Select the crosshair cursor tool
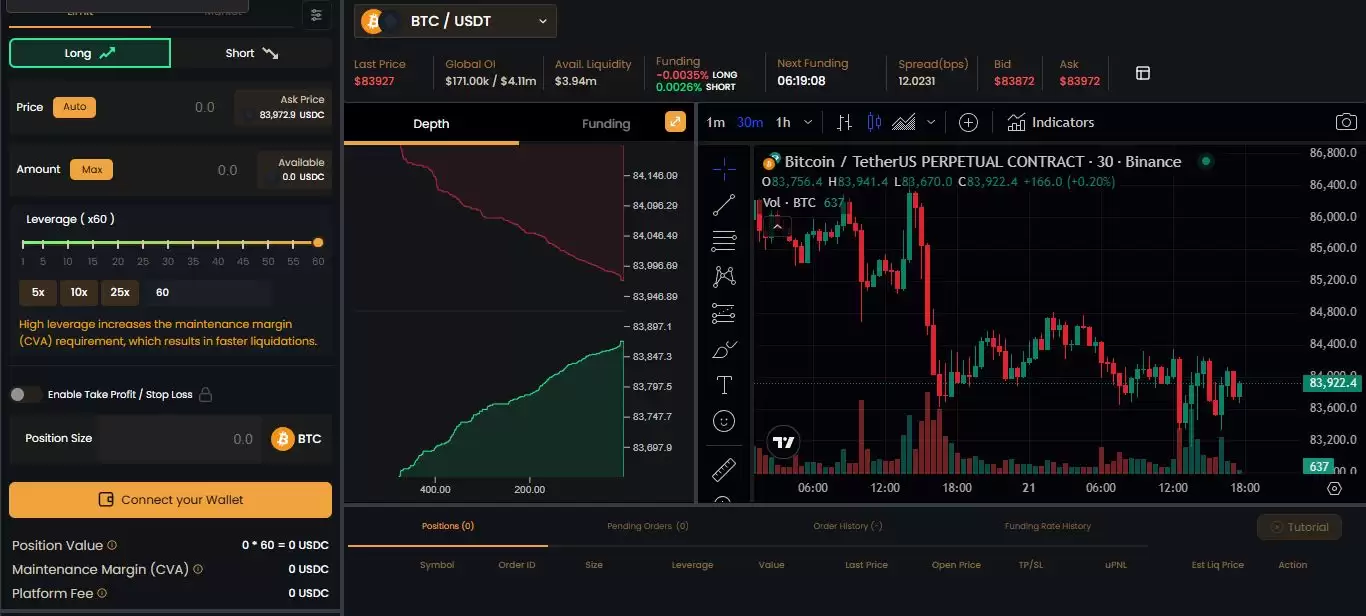1366x616 pixels. tap(724, 168)
